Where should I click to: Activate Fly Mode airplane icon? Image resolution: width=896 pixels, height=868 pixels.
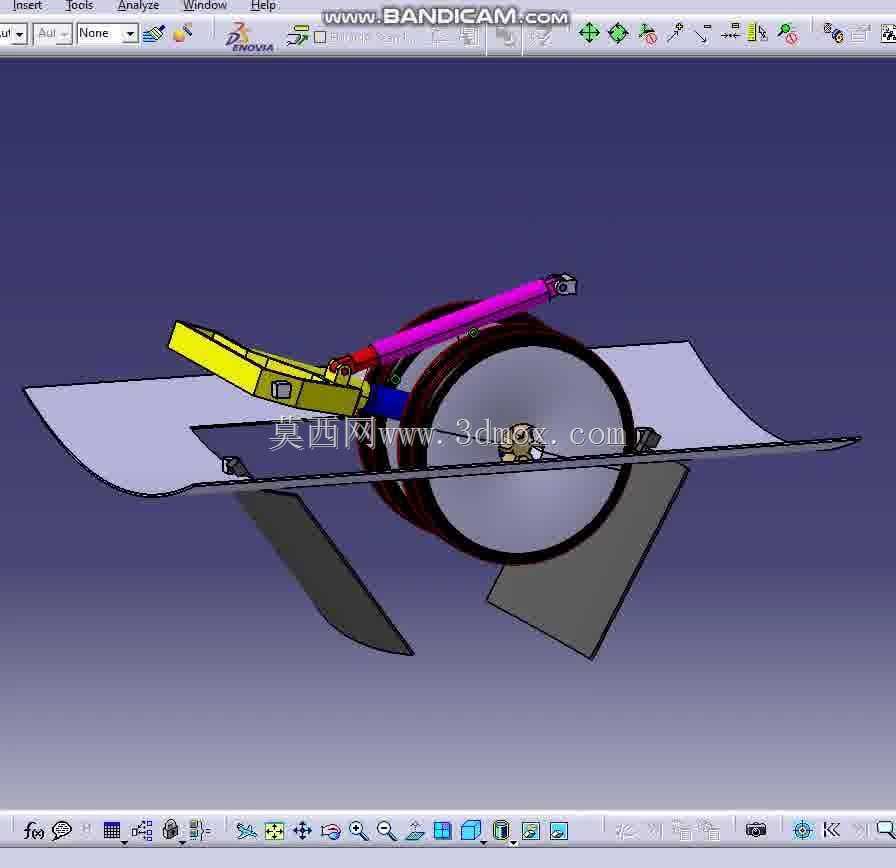tap(246, 830)
